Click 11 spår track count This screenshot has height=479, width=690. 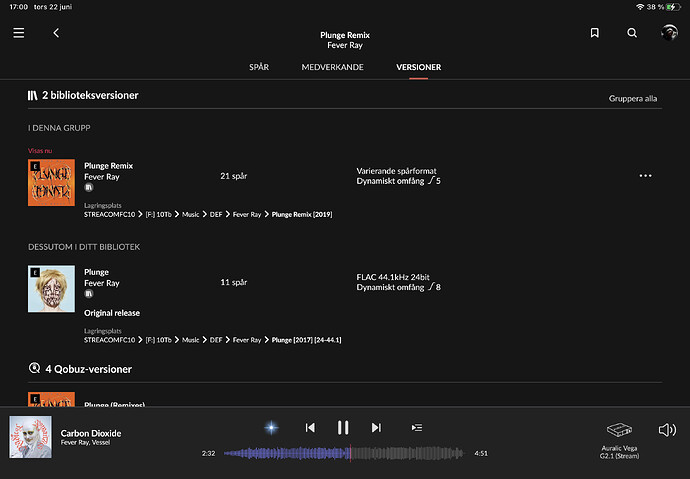[233, 282]
